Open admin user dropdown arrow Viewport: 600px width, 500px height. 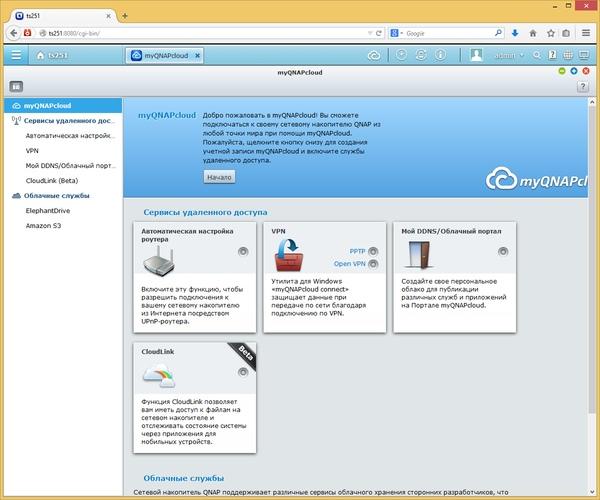521,55
